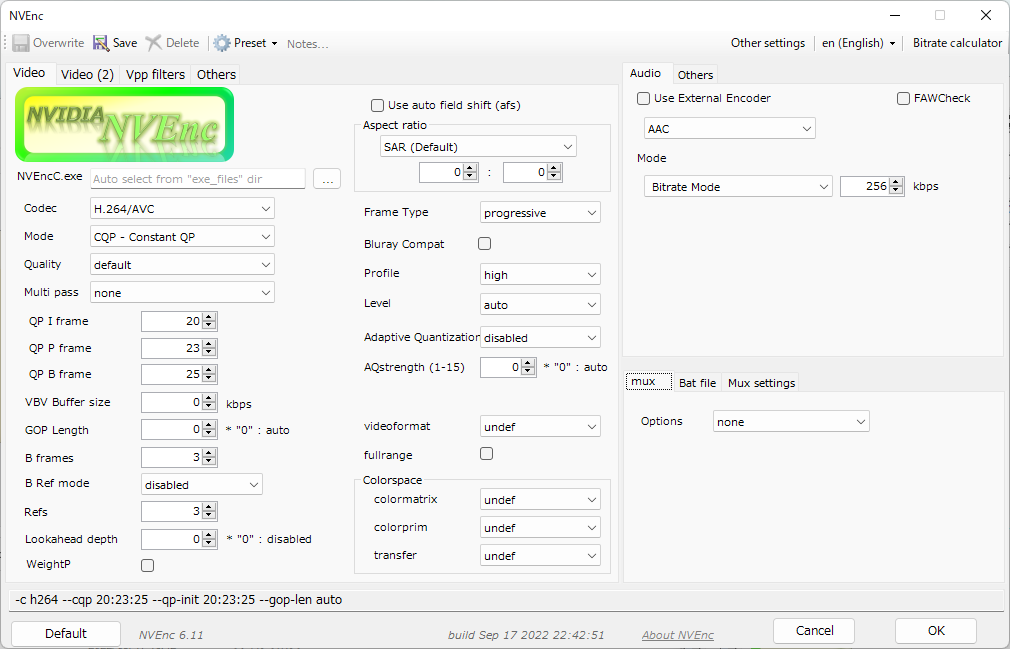The height and width of the screenshot is (649, 1010).
Task: Confirm with the OK button
Action: (x=936, y=630)
